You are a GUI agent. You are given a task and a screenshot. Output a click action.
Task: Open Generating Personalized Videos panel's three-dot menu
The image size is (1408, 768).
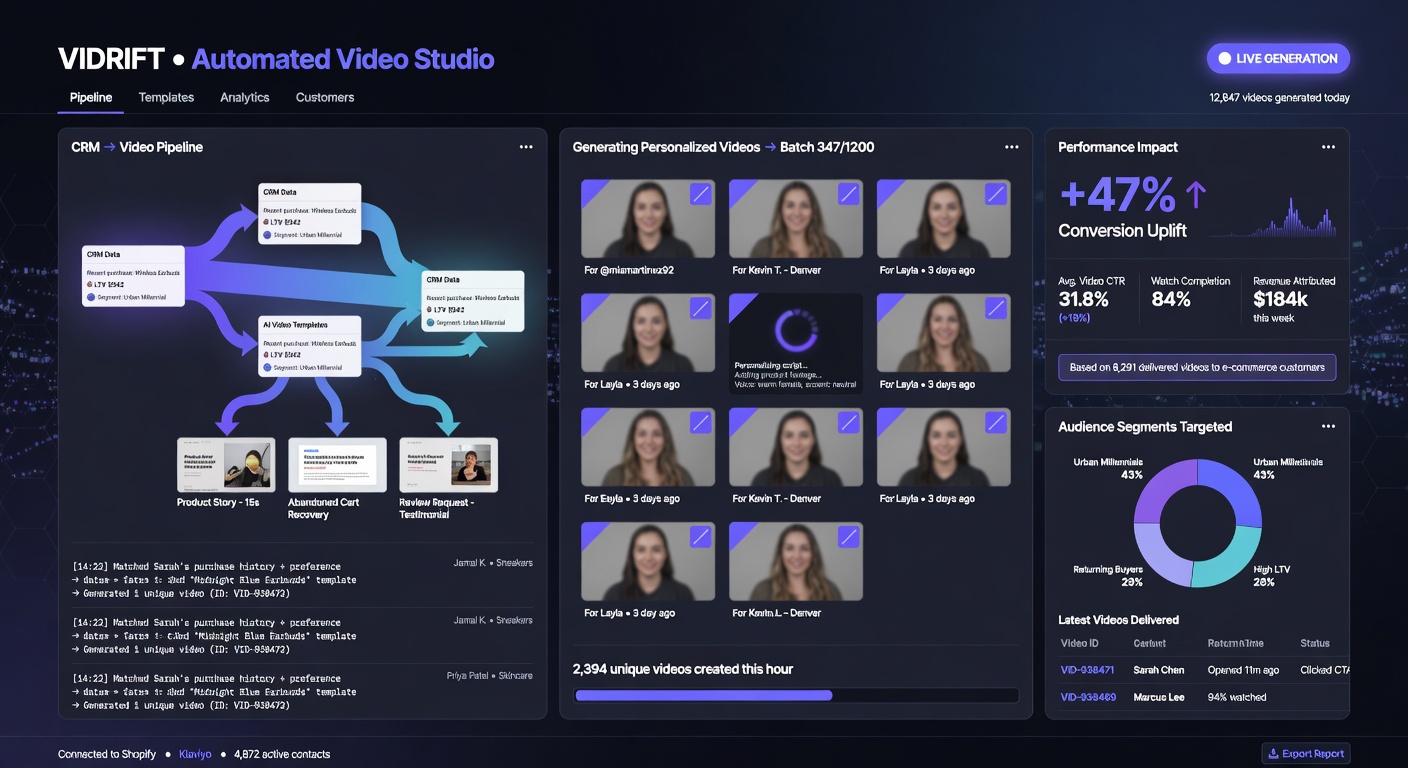pyautogui.click(x=1012, y=147)
